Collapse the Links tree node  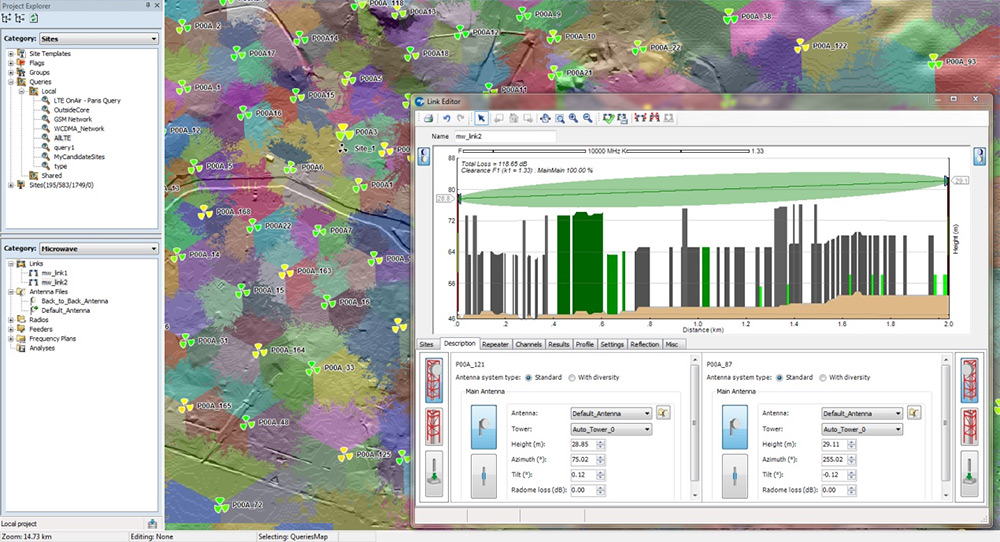coord(11,263)
